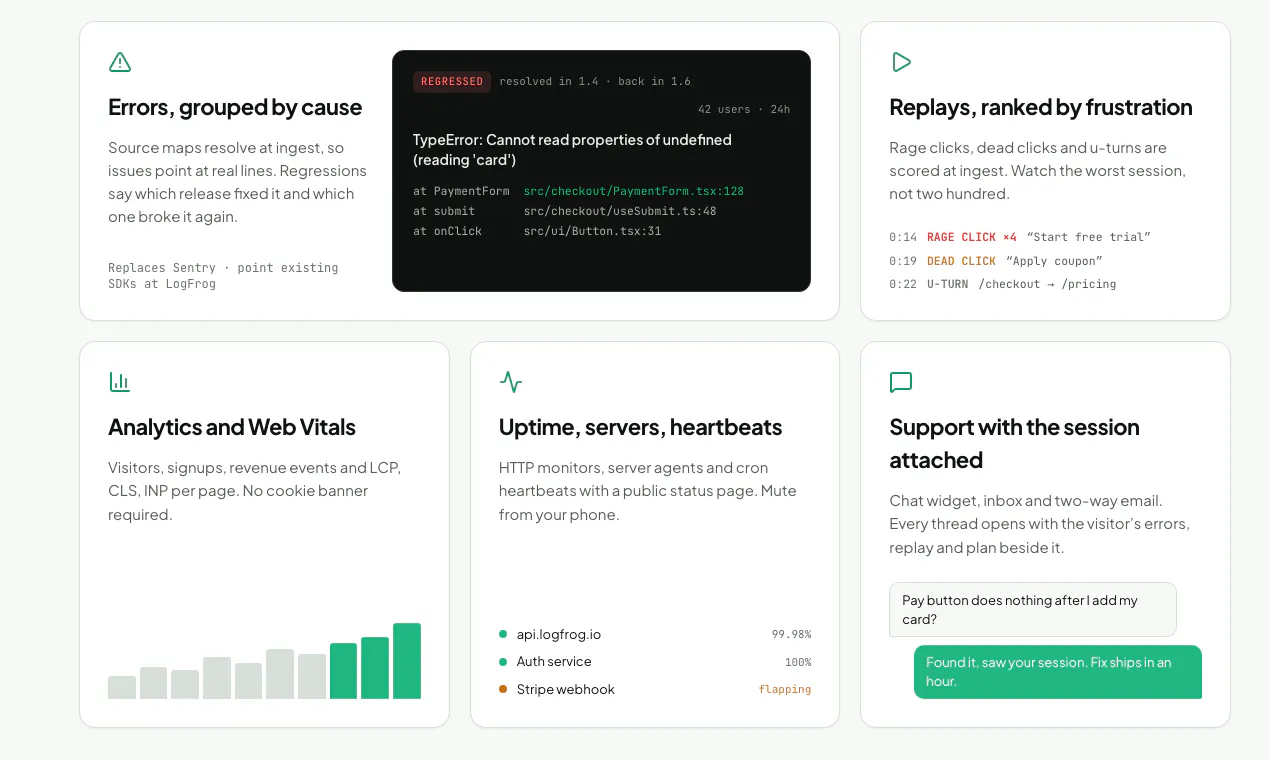Click the 100% uptime value
Screen dimensions: 1270x760
798,662
